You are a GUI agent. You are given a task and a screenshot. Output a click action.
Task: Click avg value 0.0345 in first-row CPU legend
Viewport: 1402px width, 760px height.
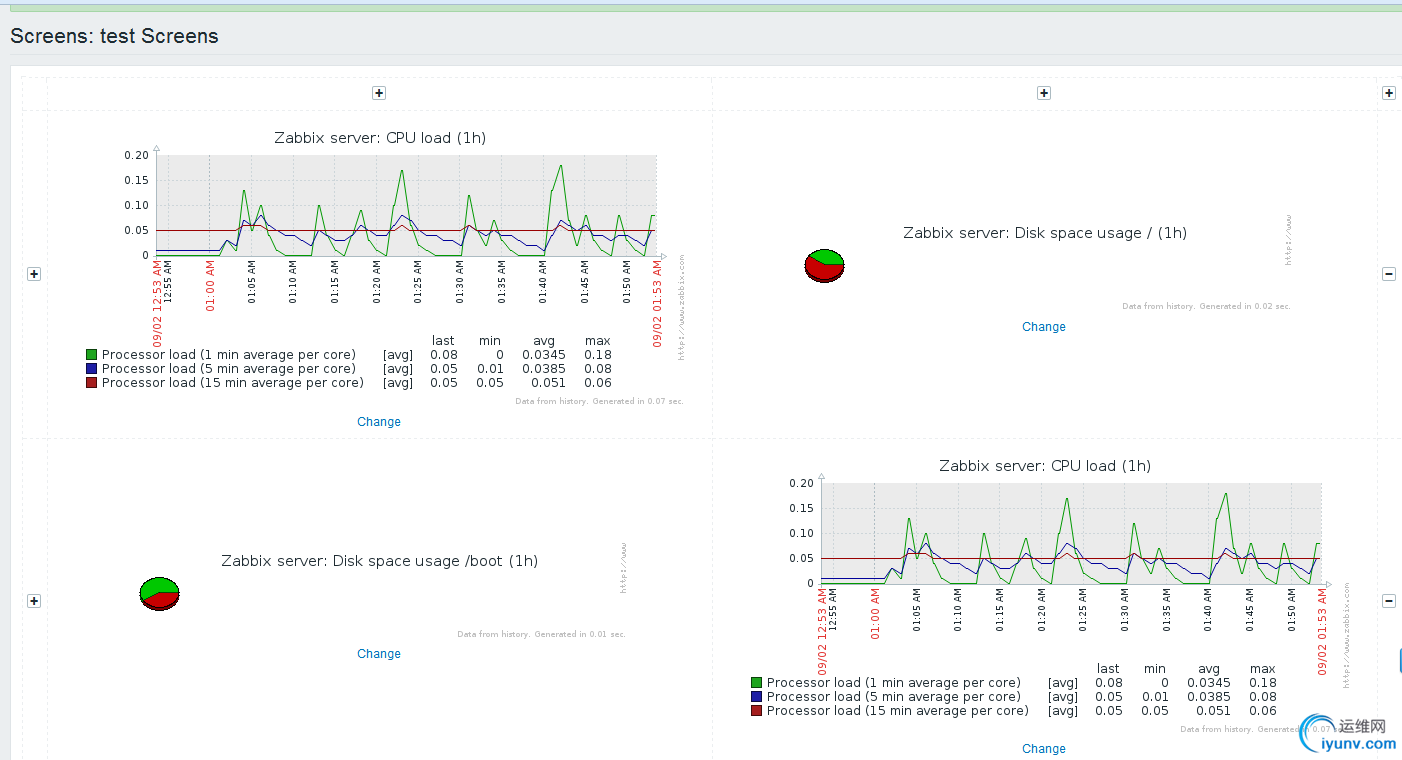coord(544,355)
